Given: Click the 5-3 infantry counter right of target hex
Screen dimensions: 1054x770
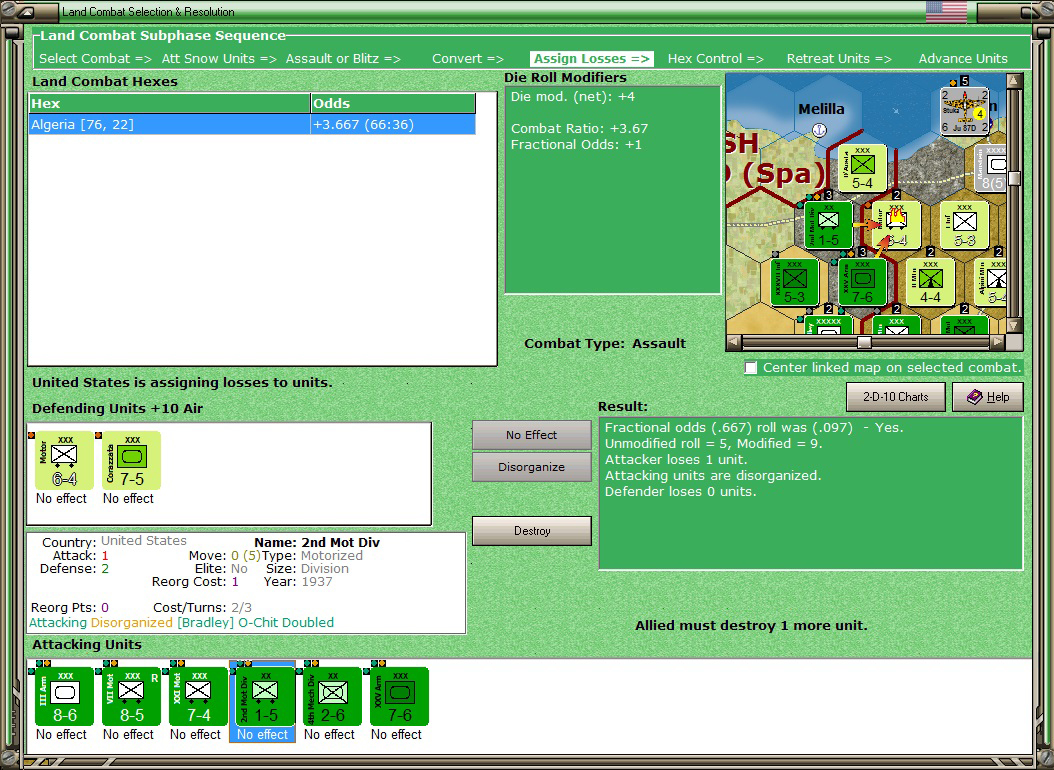Looking at the screenshot, I should [x=965, y=226].
